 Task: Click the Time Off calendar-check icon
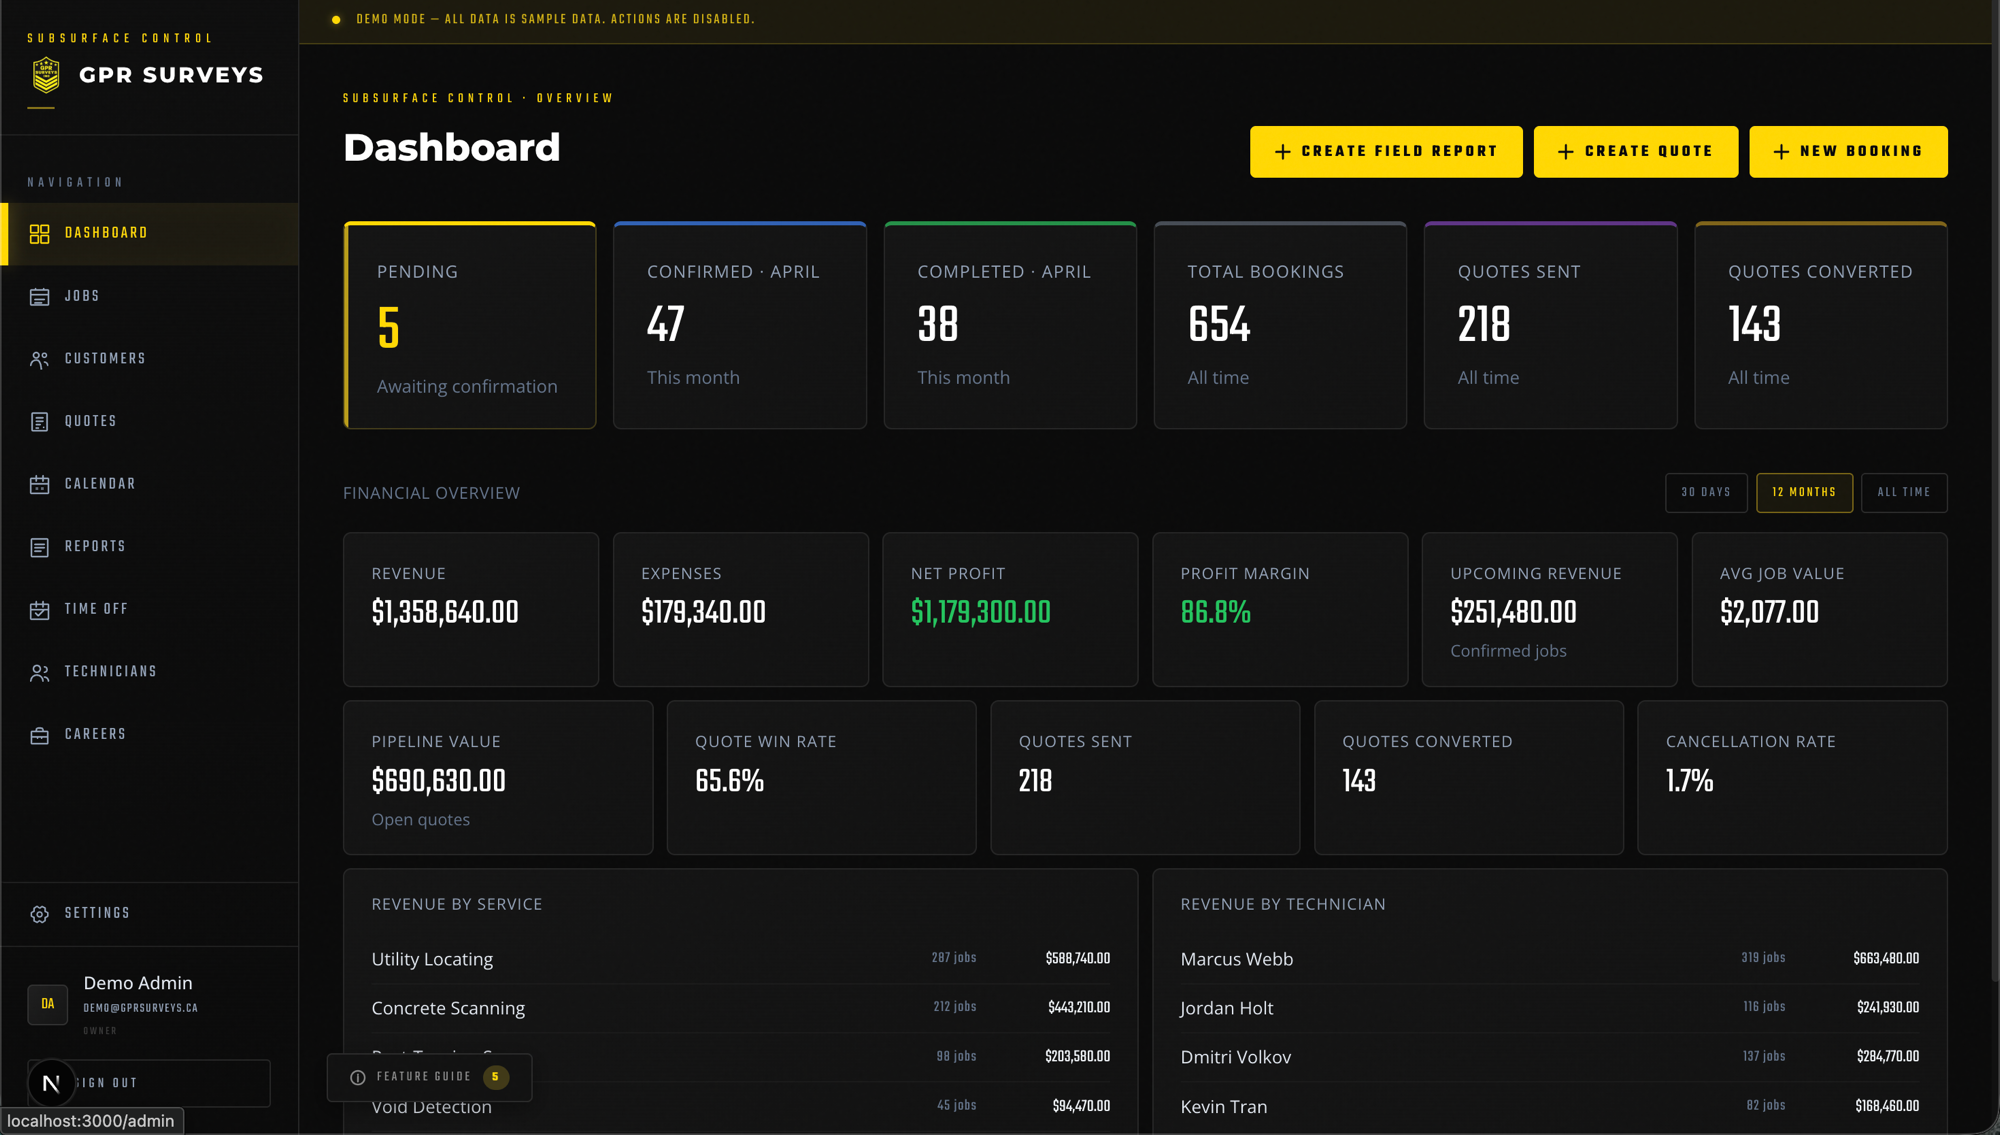point(39,610)
